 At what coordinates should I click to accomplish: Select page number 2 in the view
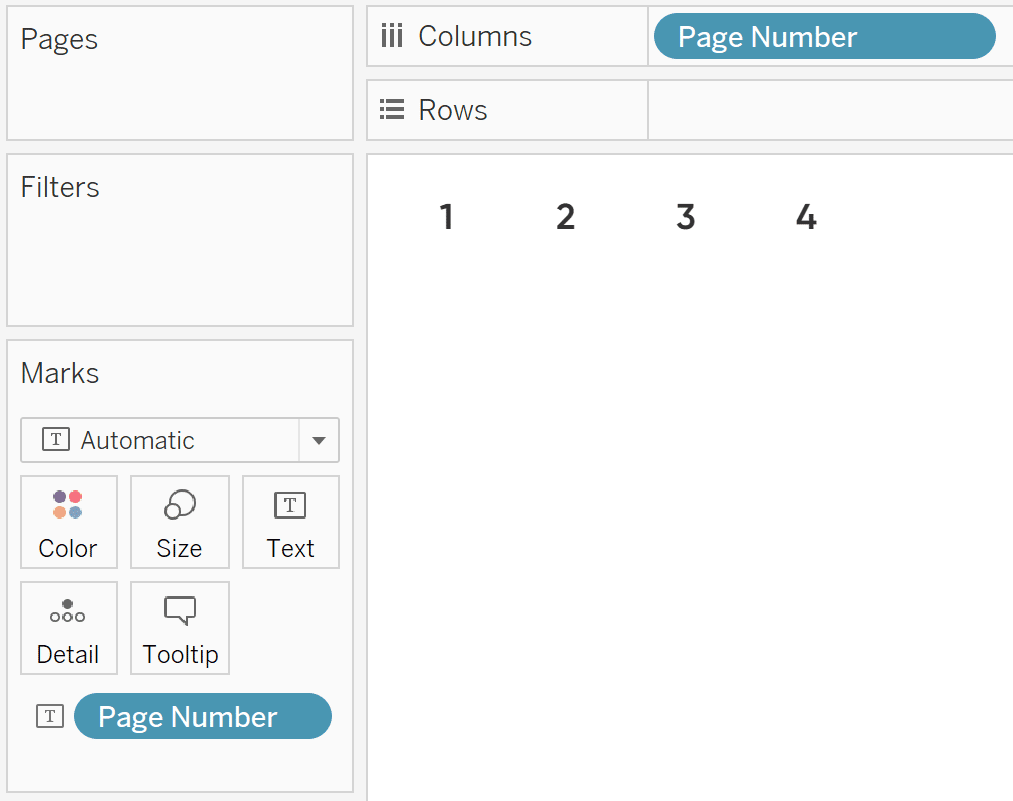[566, 217]
